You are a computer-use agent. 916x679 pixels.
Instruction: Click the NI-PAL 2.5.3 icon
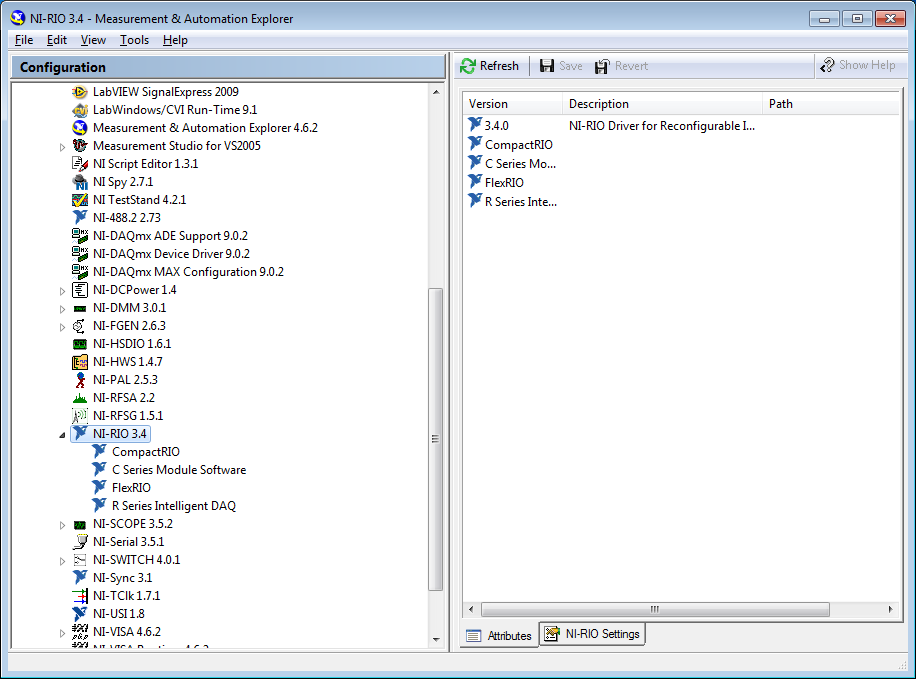79,380
